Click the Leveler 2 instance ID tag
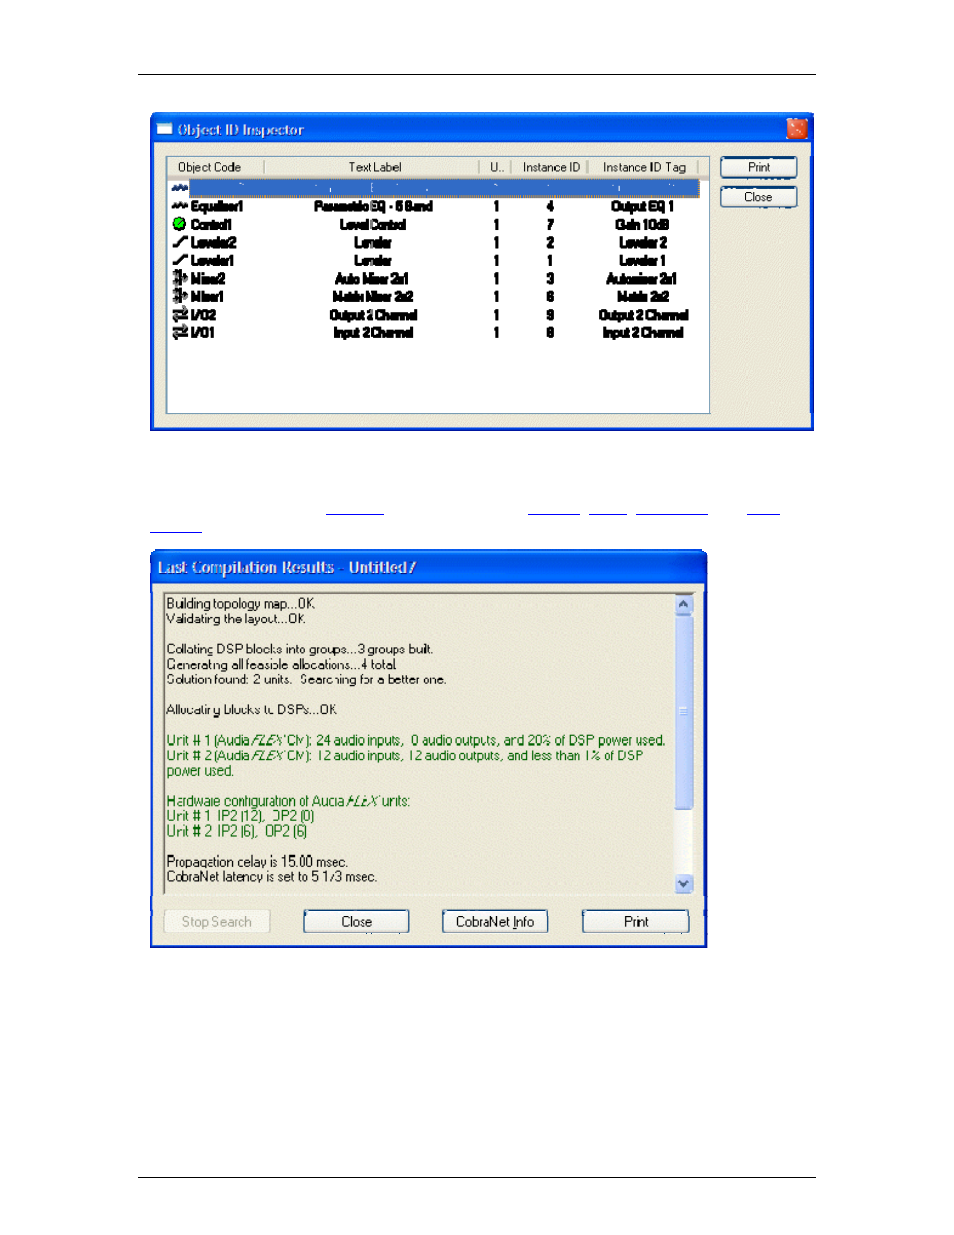 643,242
